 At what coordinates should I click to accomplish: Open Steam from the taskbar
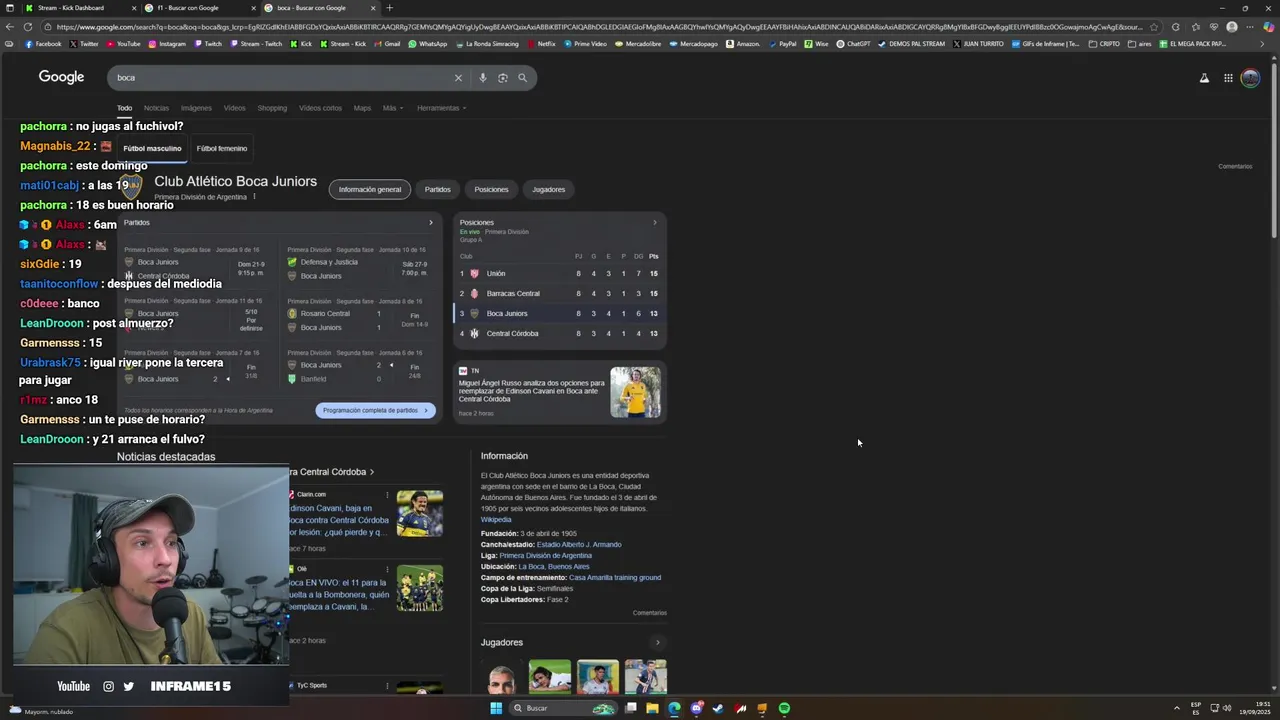pyautogui.click(x=718, y=708)
